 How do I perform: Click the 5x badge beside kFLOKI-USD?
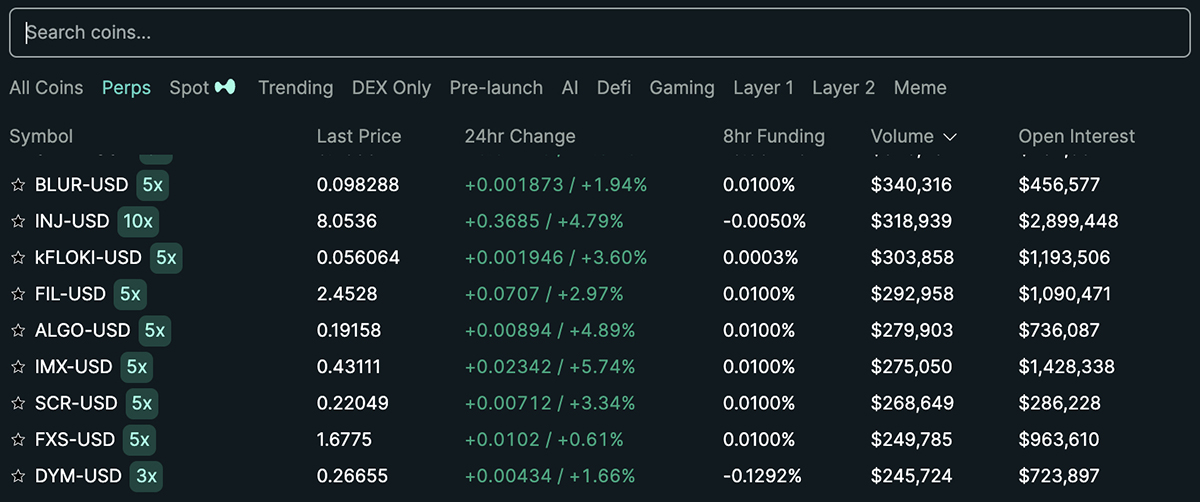pos(165,258)
